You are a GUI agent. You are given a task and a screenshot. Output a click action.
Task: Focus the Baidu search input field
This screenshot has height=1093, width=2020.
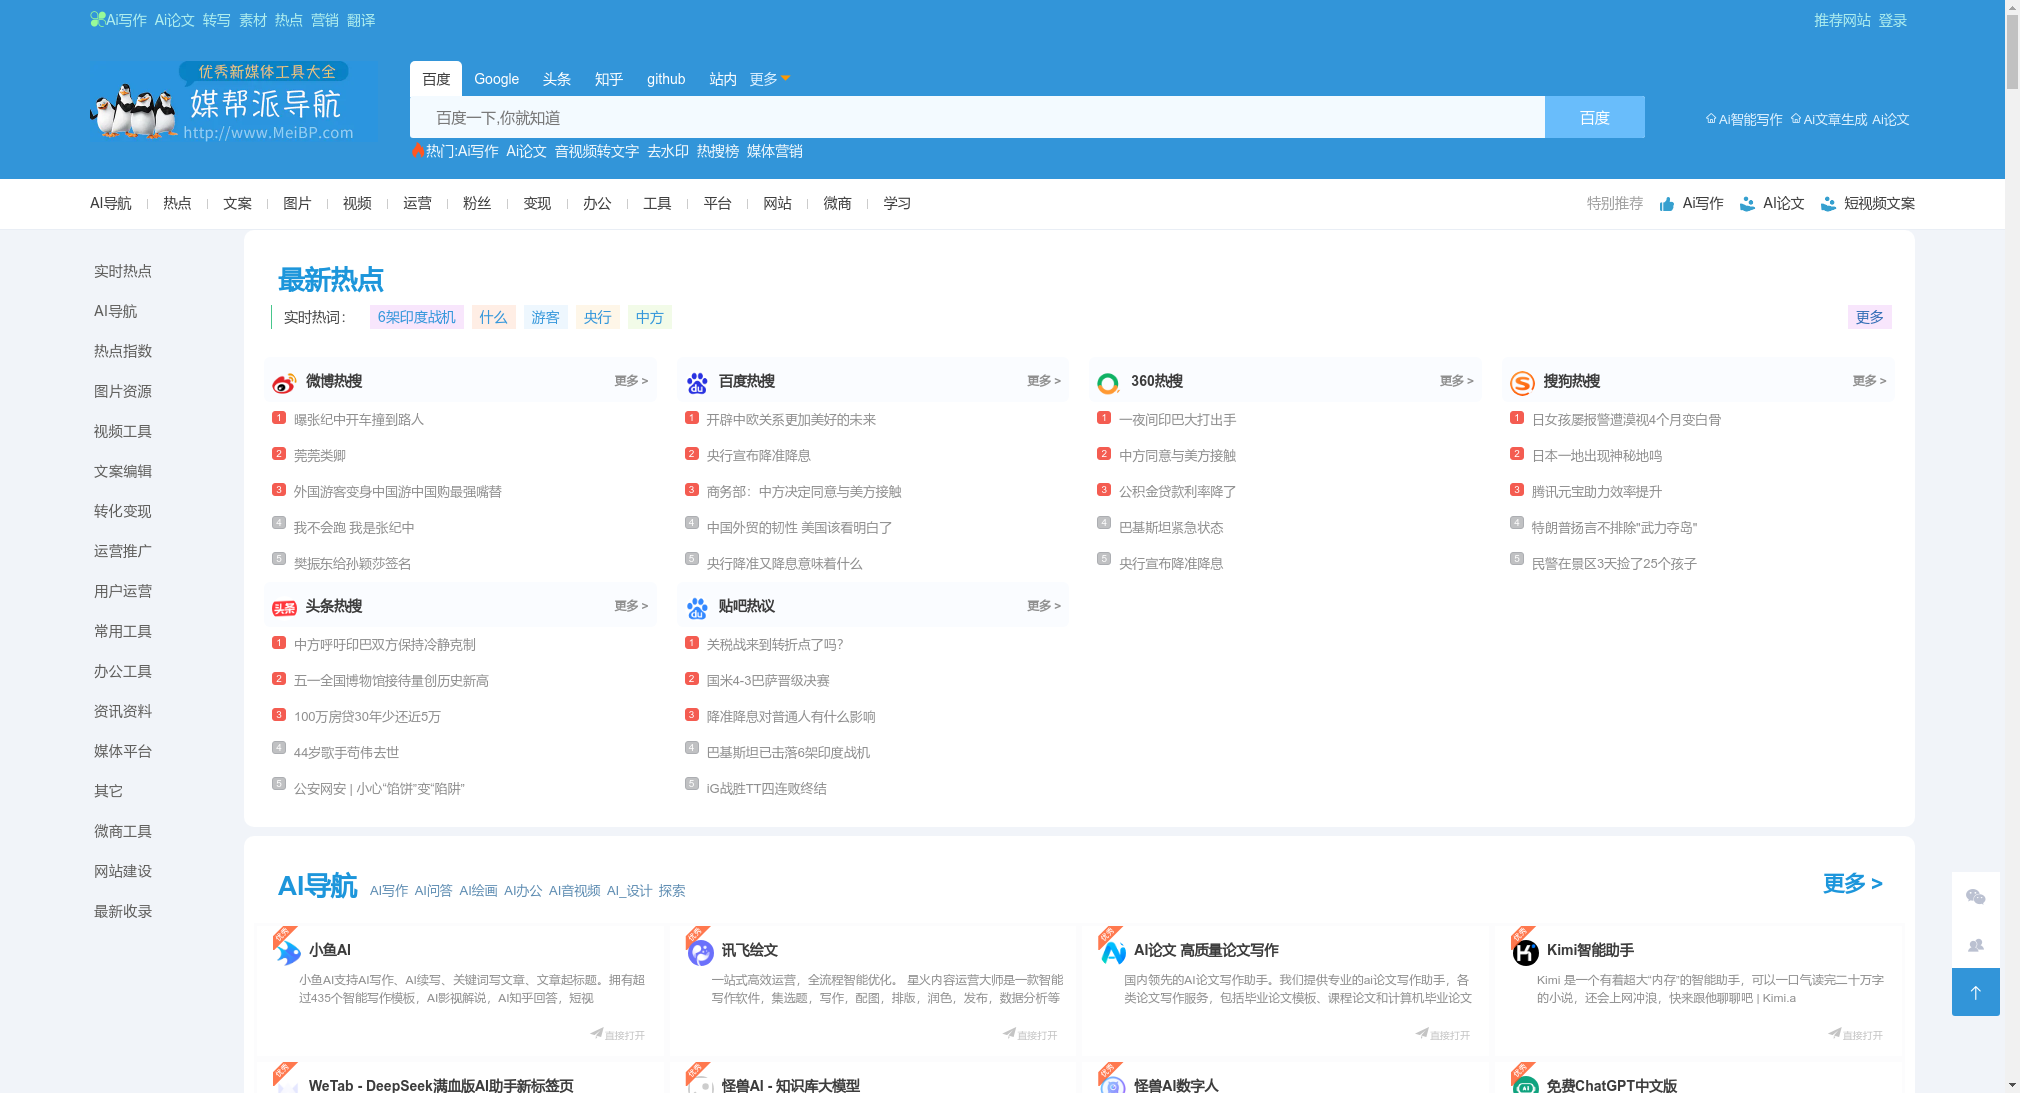[976, 118]
